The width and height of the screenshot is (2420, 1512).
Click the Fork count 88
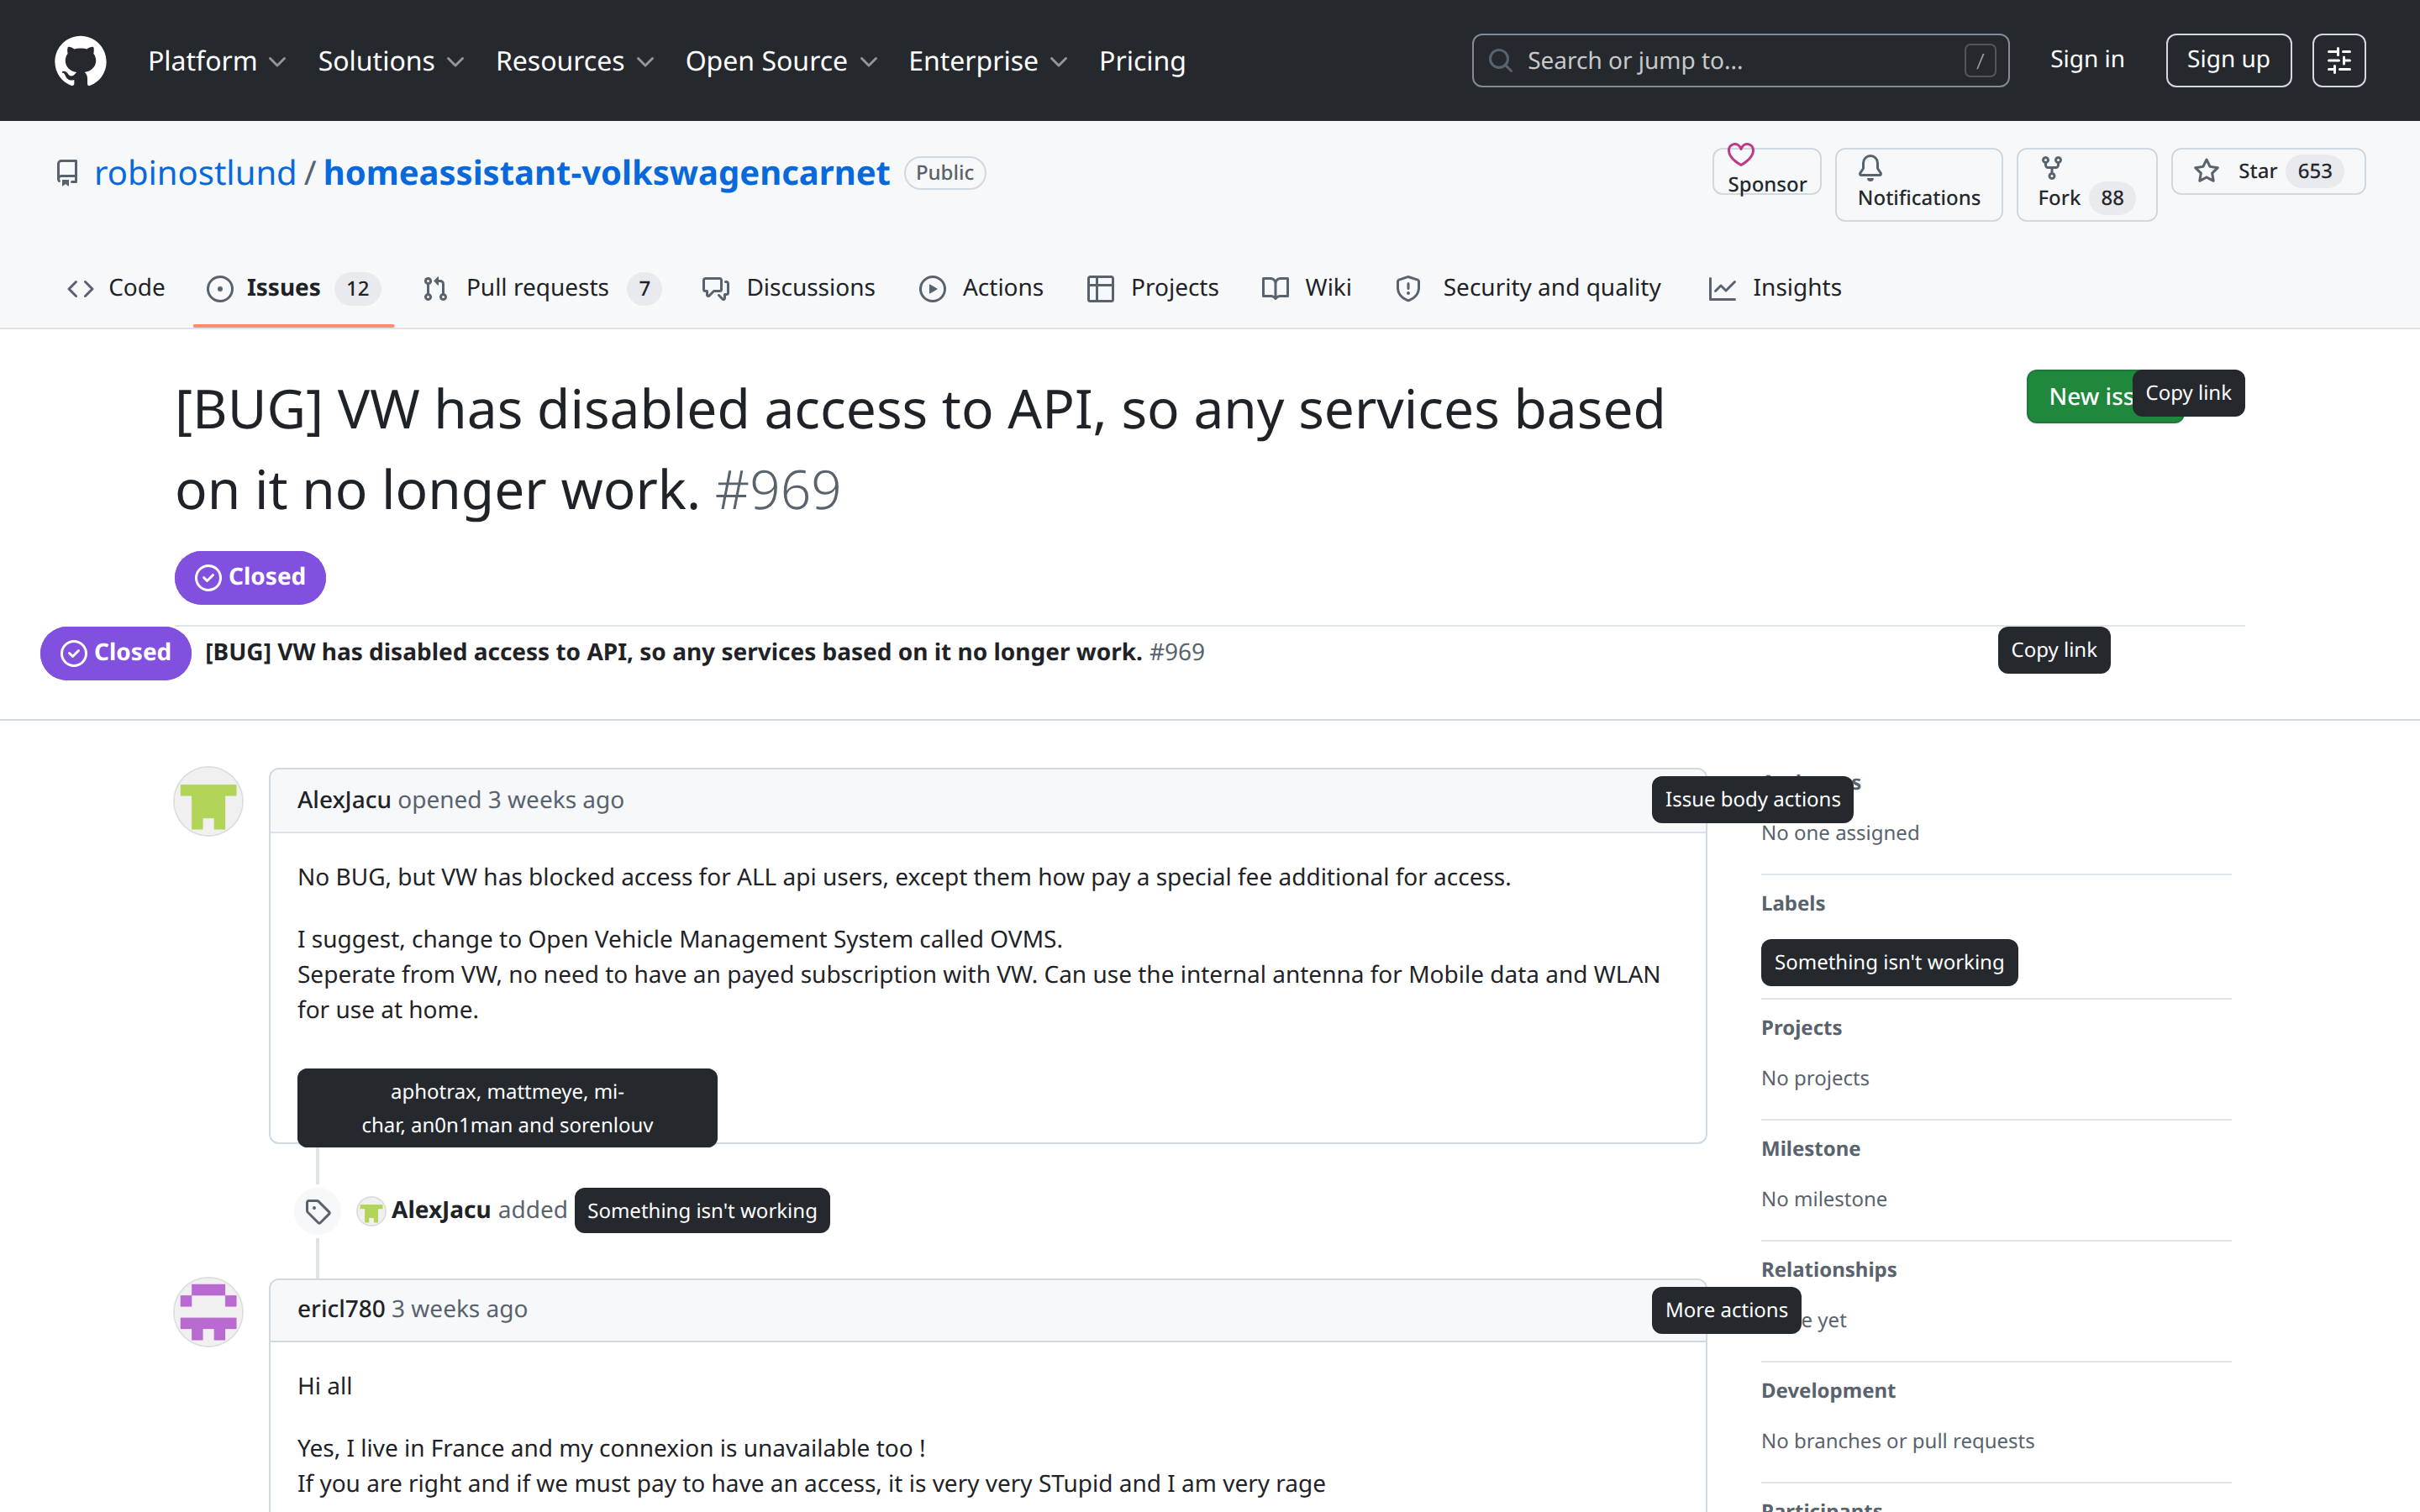(x=2111, y=198)
